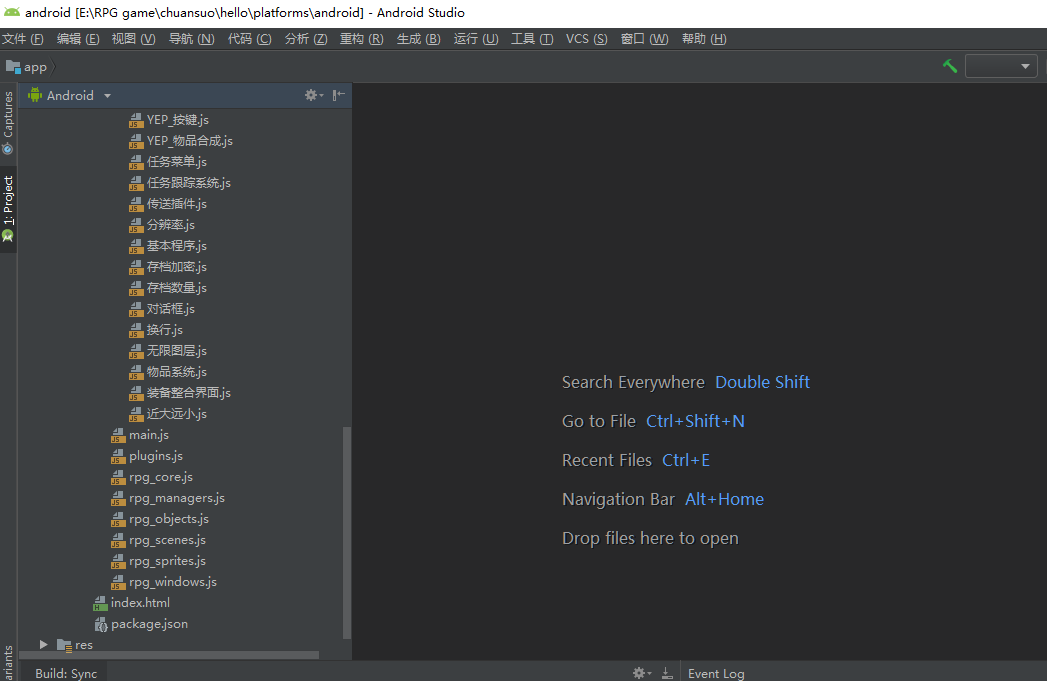The height and width of the screenshot is (681, 1047).
Task: Switch to the Build: Sync tab
Action: [x=66, y=673]
